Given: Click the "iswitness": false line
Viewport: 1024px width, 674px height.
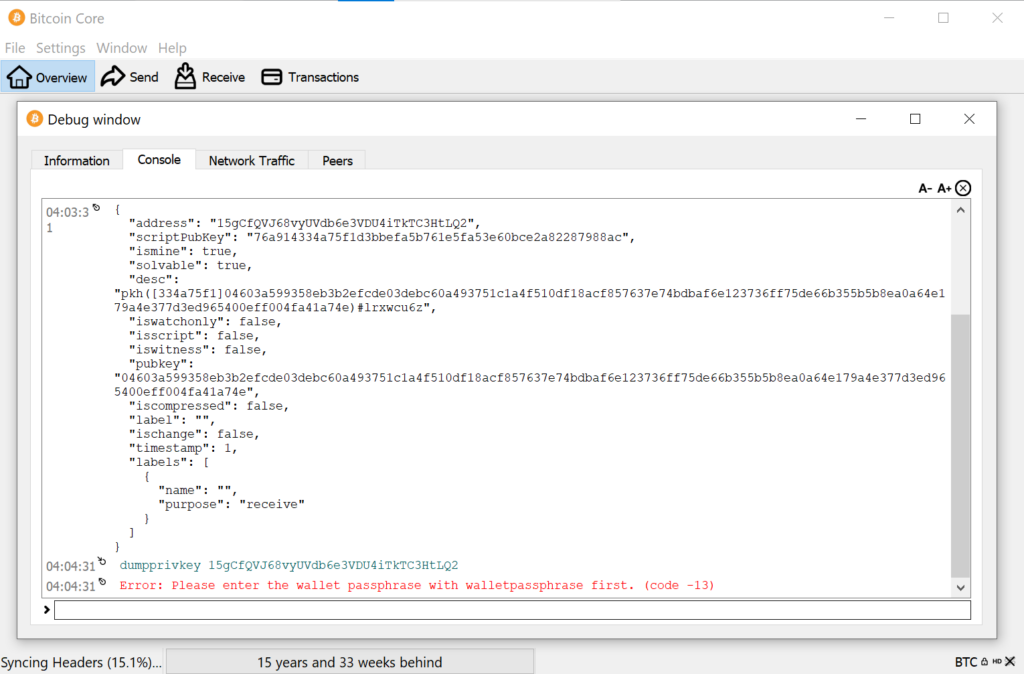Looking at the screenshot, I should pos(197,349).
